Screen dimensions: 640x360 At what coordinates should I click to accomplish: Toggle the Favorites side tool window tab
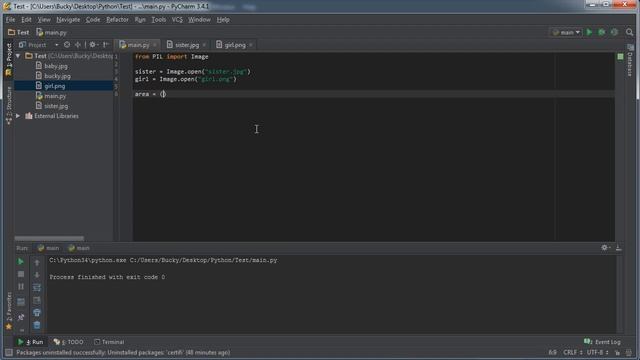tap(9, 311)
